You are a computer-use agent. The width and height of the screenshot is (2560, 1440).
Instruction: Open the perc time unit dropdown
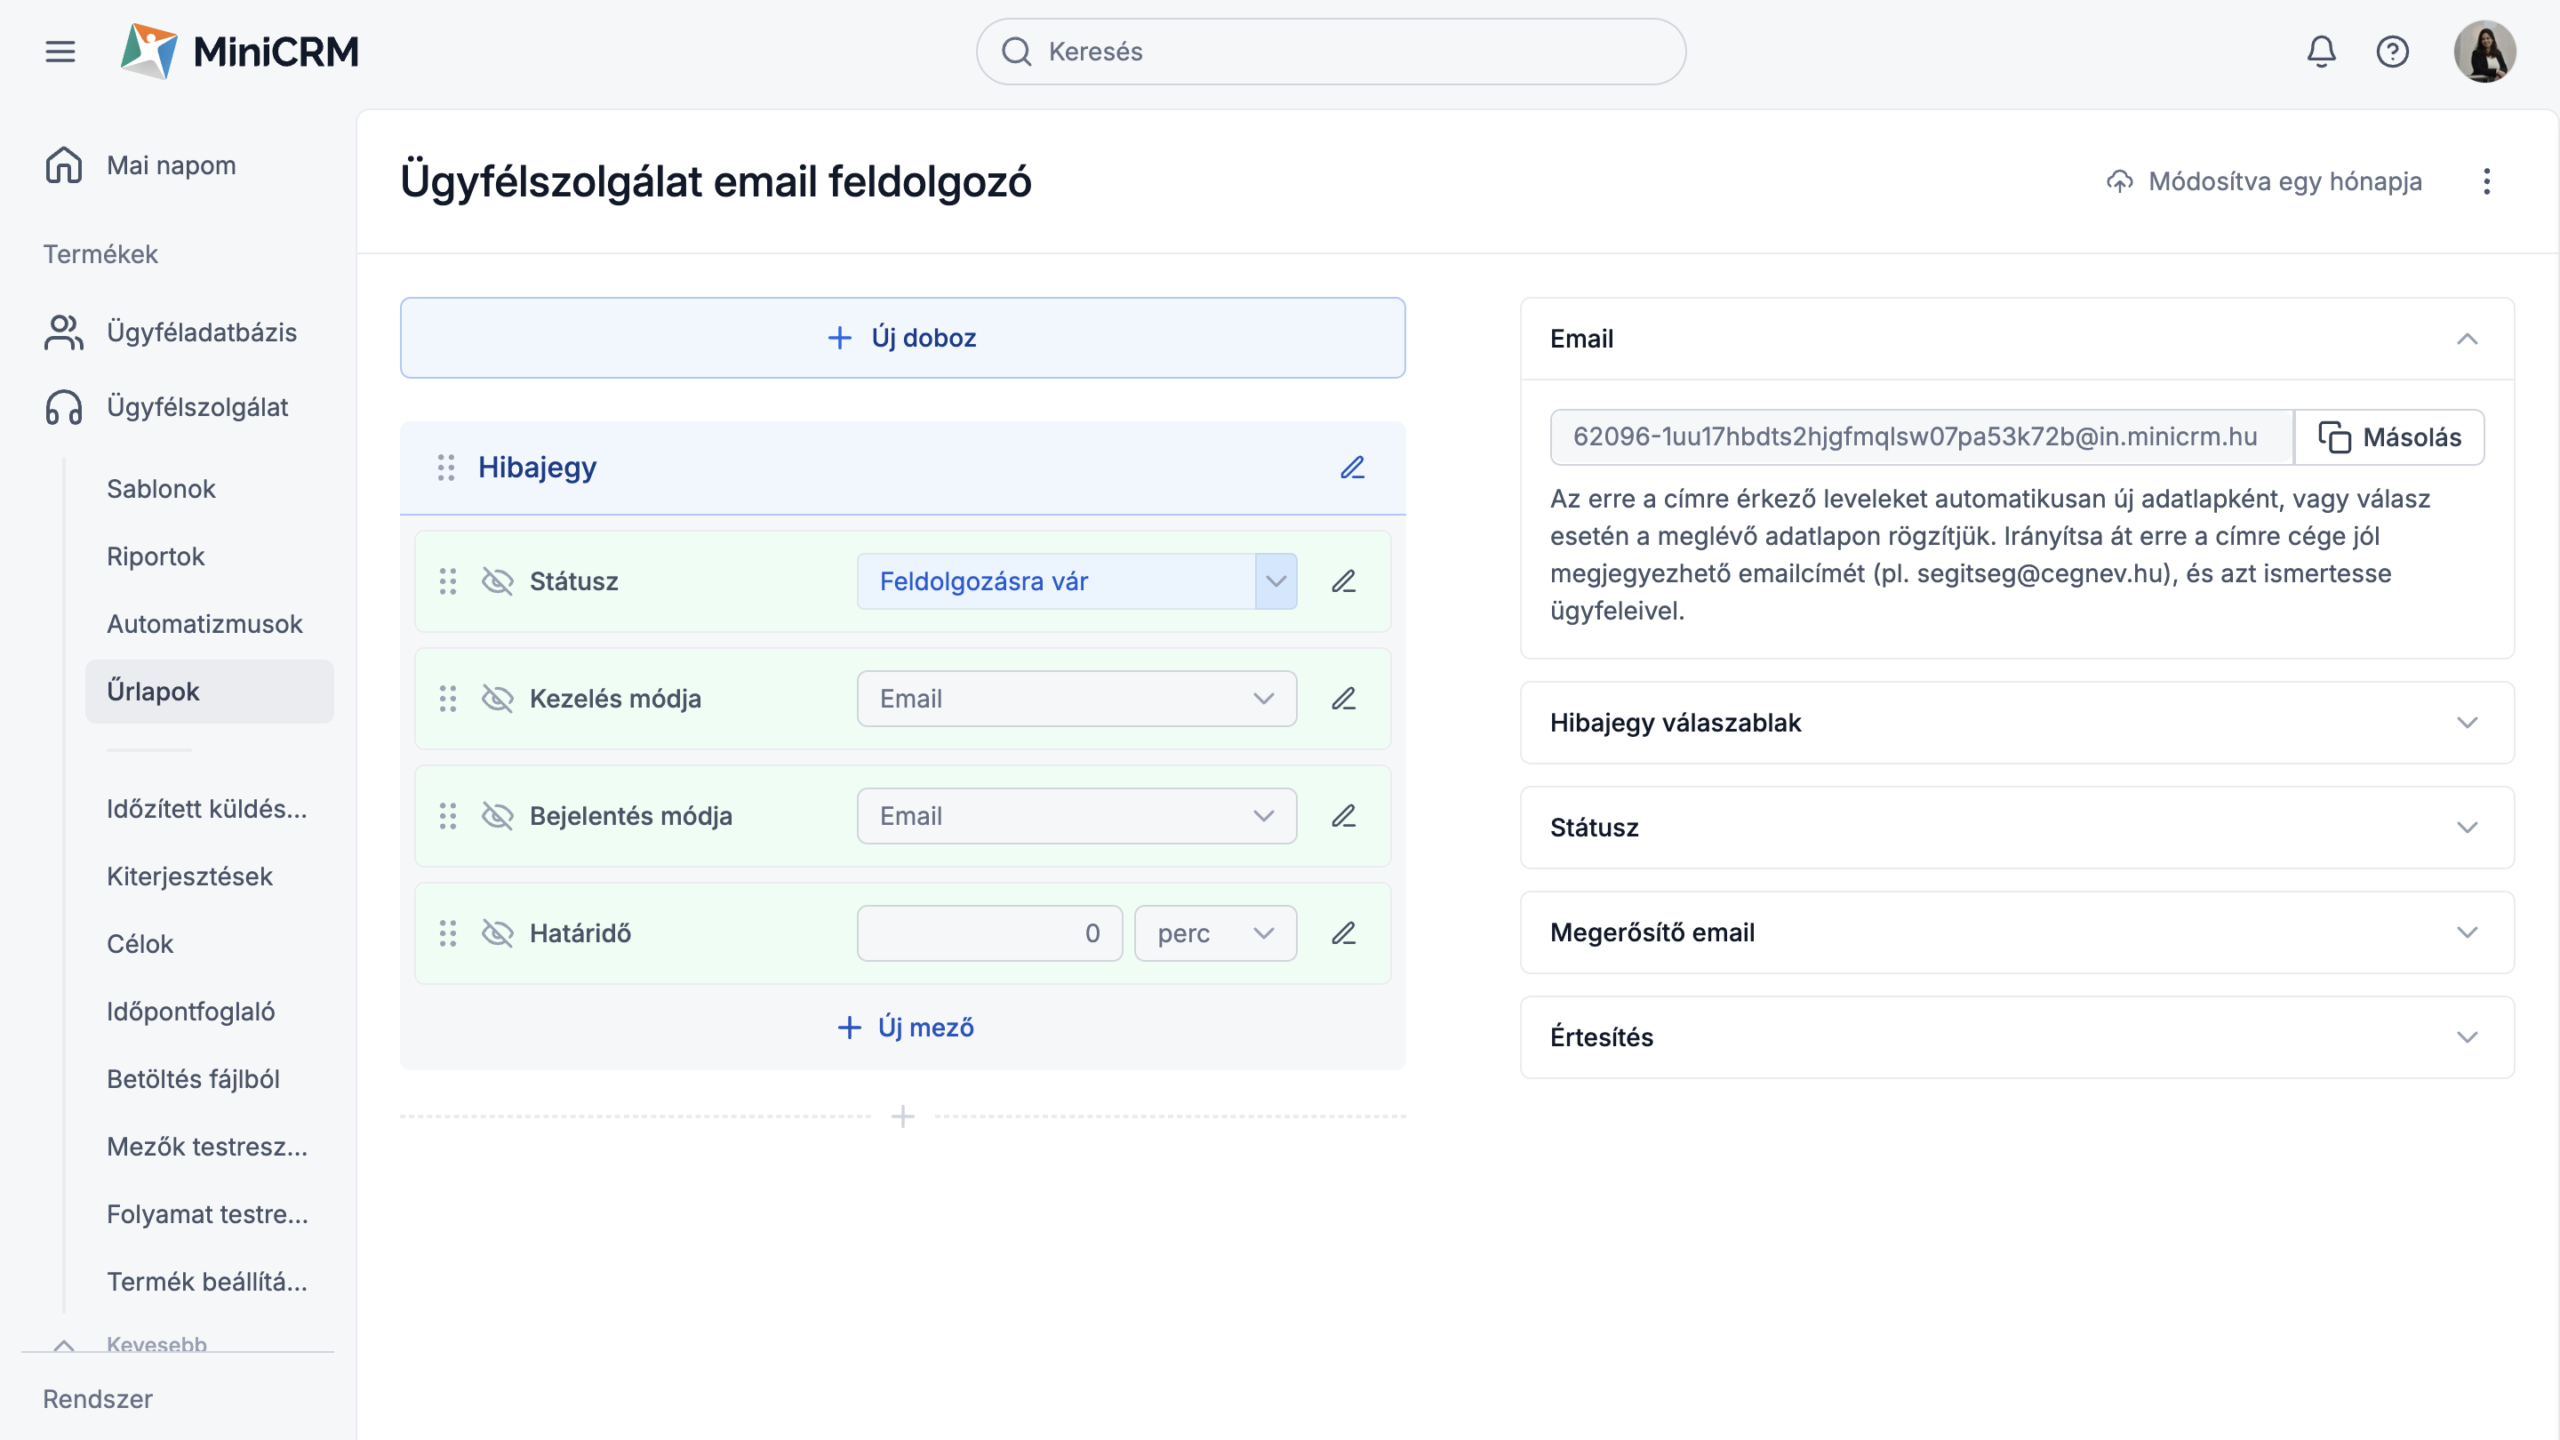pos(1215,933)
